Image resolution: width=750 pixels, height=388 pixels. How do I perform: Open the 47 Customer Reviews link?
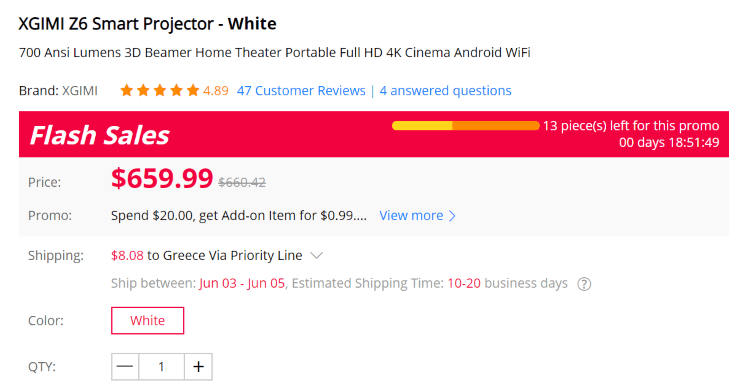pyautogui.click(x=301, y=91)
